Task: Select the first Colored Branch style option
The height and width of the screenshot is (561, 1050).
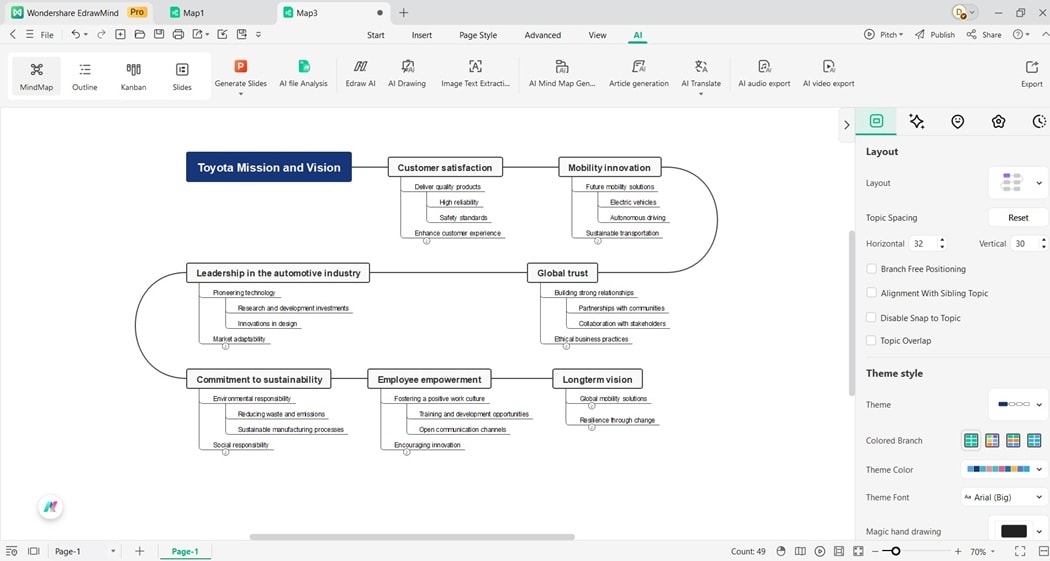Action: click(x=971, y=440)
